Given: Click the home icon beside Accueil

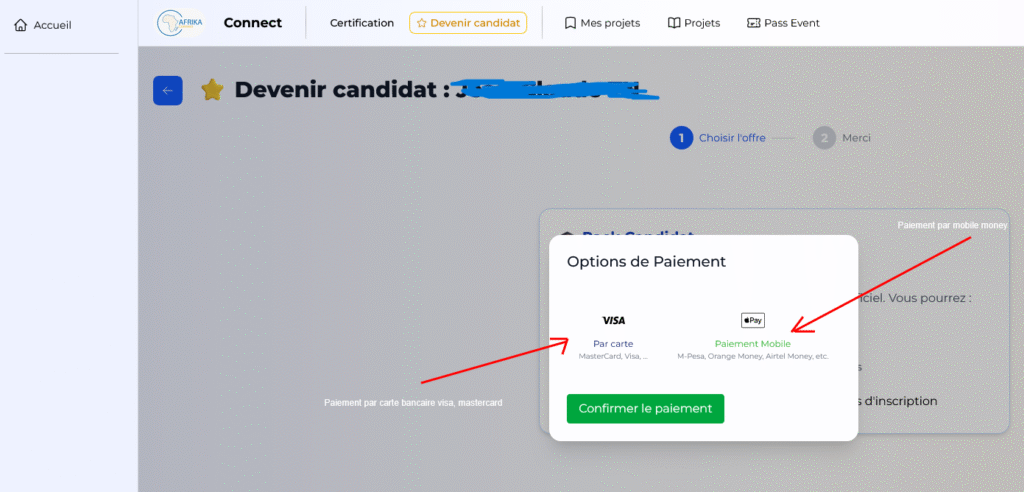Looking at the screenshot, I should pyautogui.click(x=20, y=25).
